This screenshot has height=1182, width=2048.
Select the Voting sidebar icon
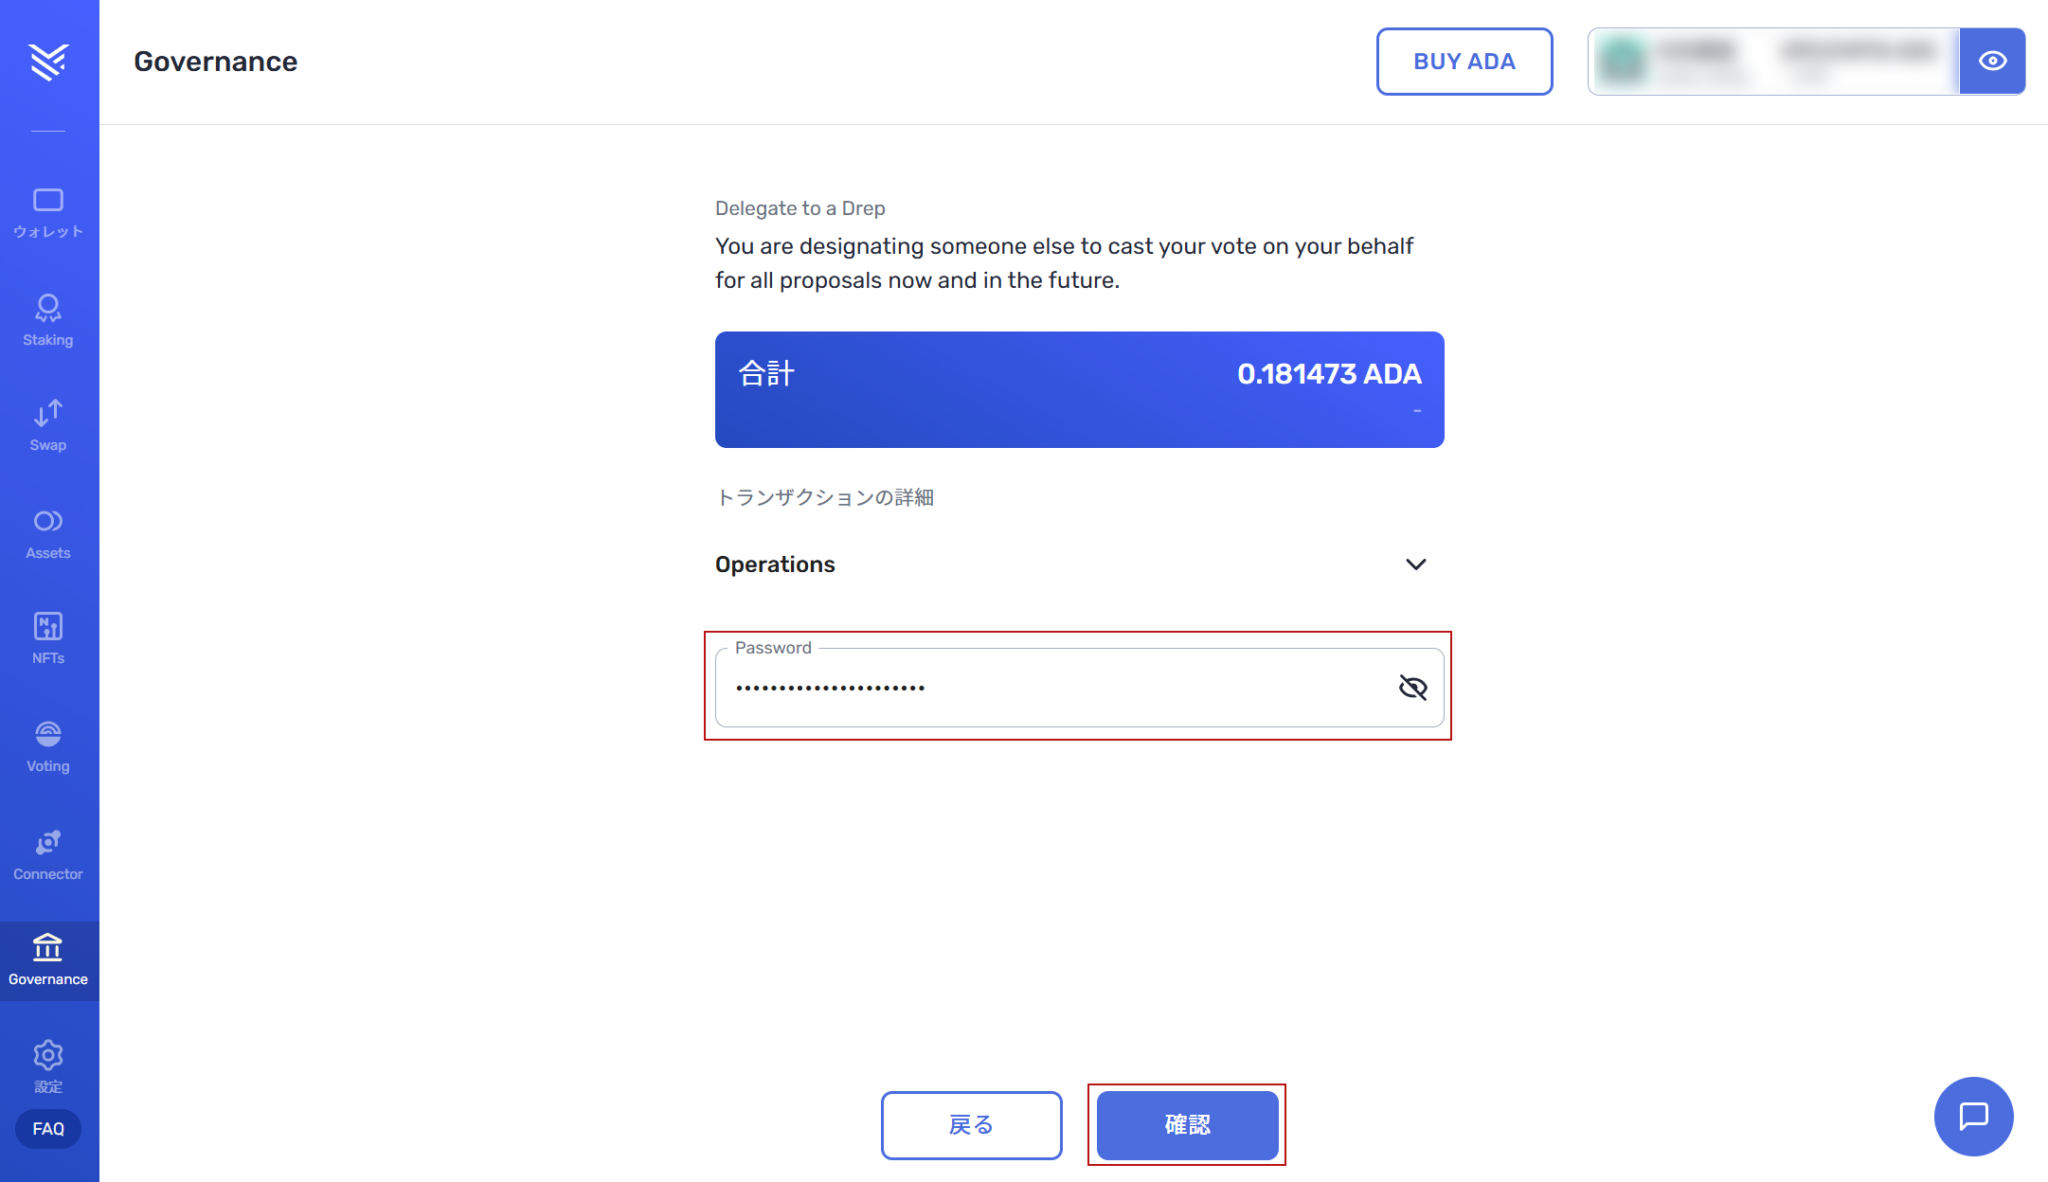tap(48, 744)
